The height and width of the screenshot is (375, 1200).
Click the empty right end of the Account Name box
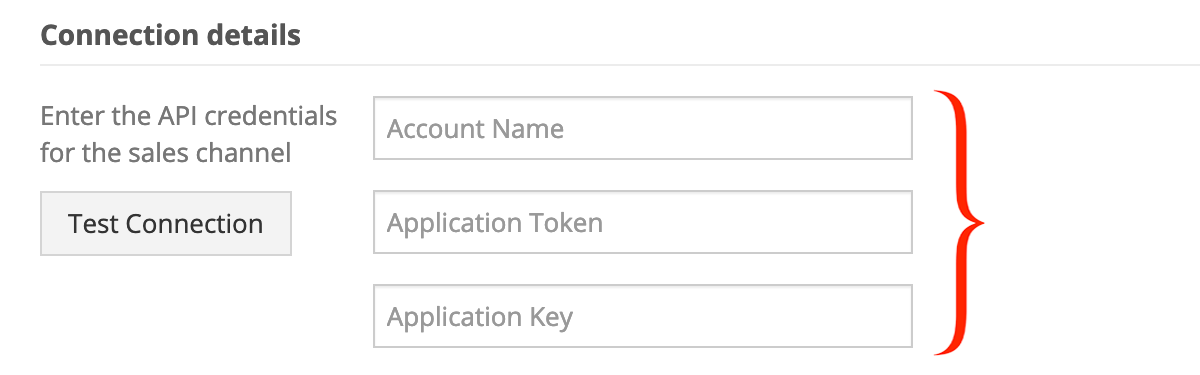[850, 128]
